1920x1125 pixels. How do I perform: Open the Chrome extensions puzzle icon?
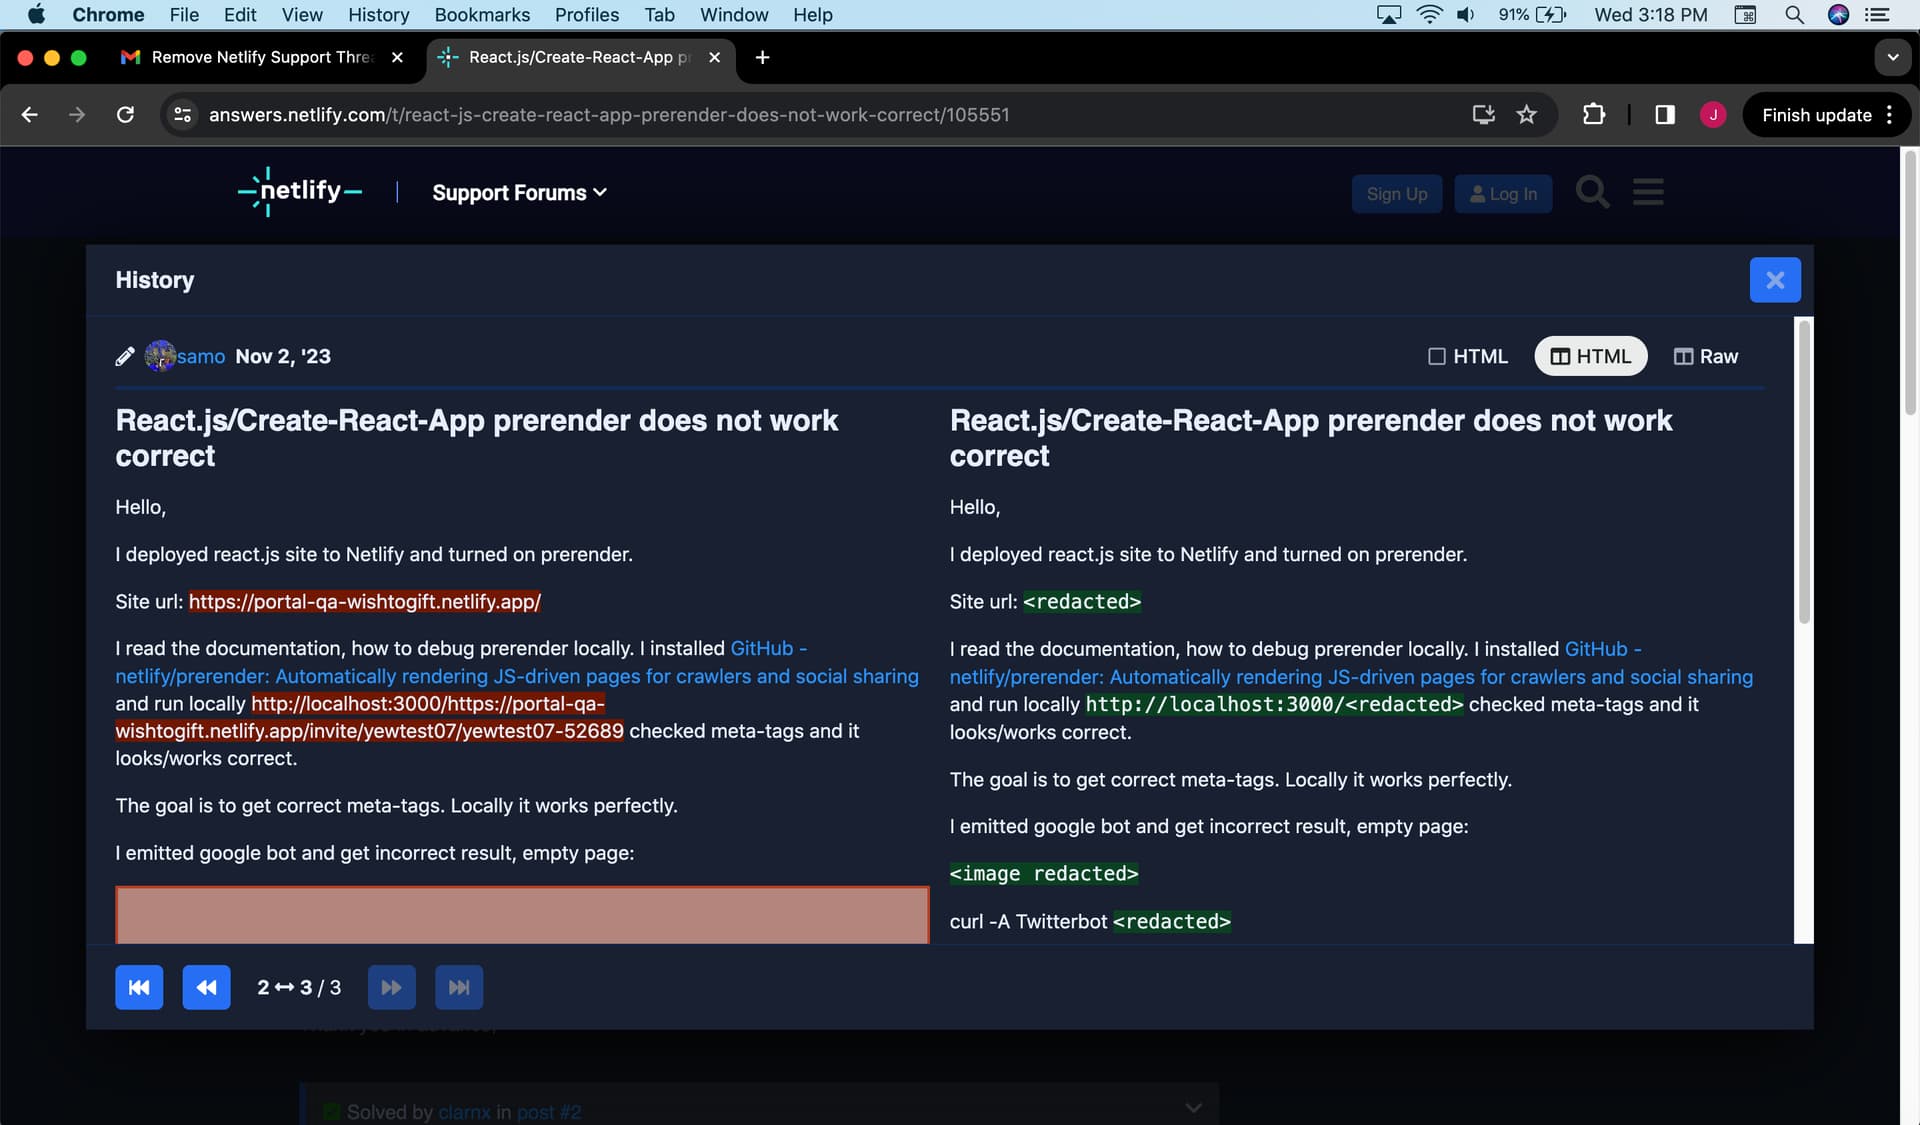pyautogui.click(x=1594, y=115)
